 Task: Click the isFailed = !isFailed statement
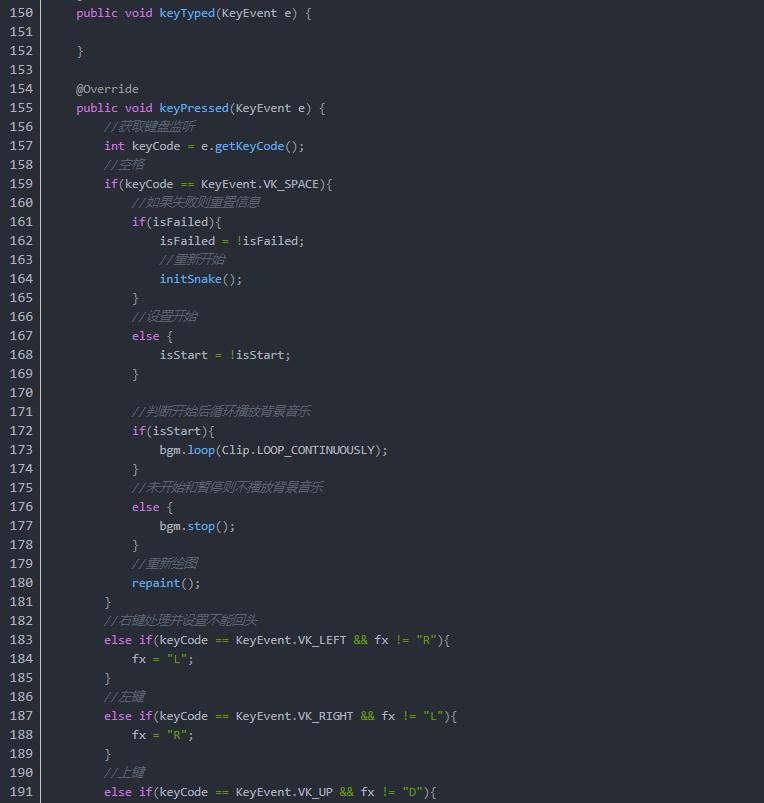(x=231, y=241)
